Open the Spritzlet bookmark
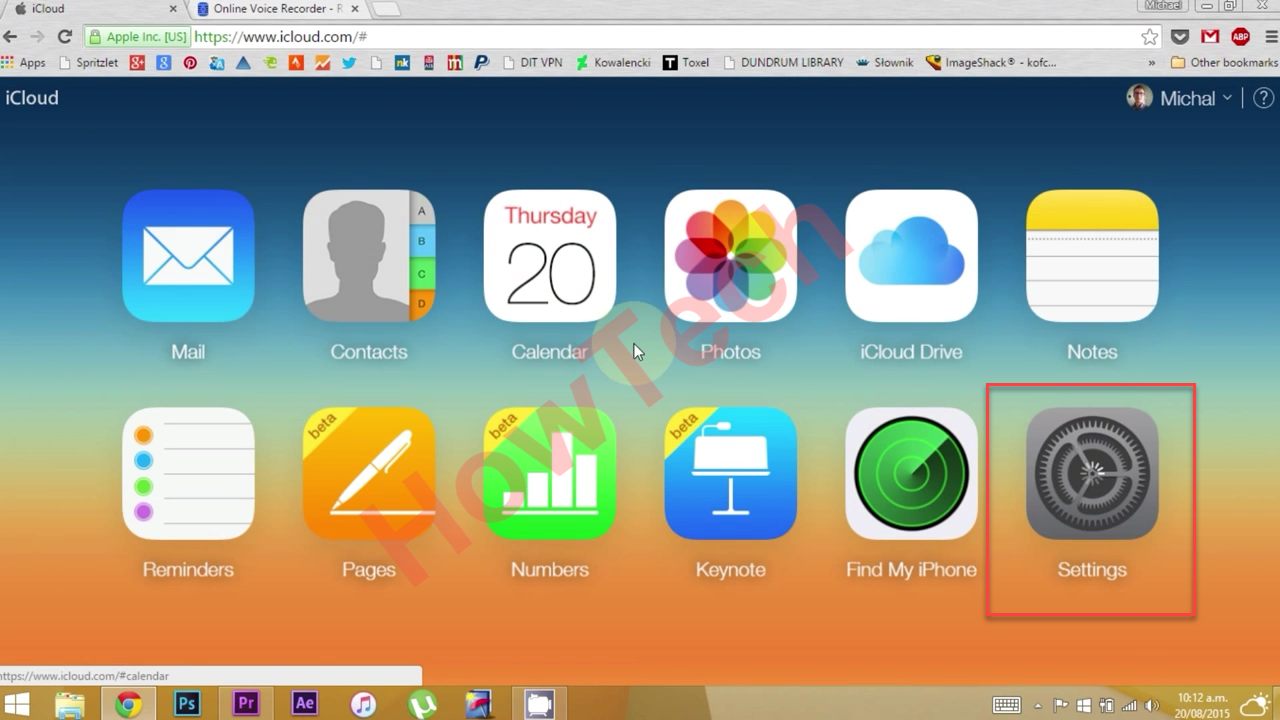 [89, 62]
